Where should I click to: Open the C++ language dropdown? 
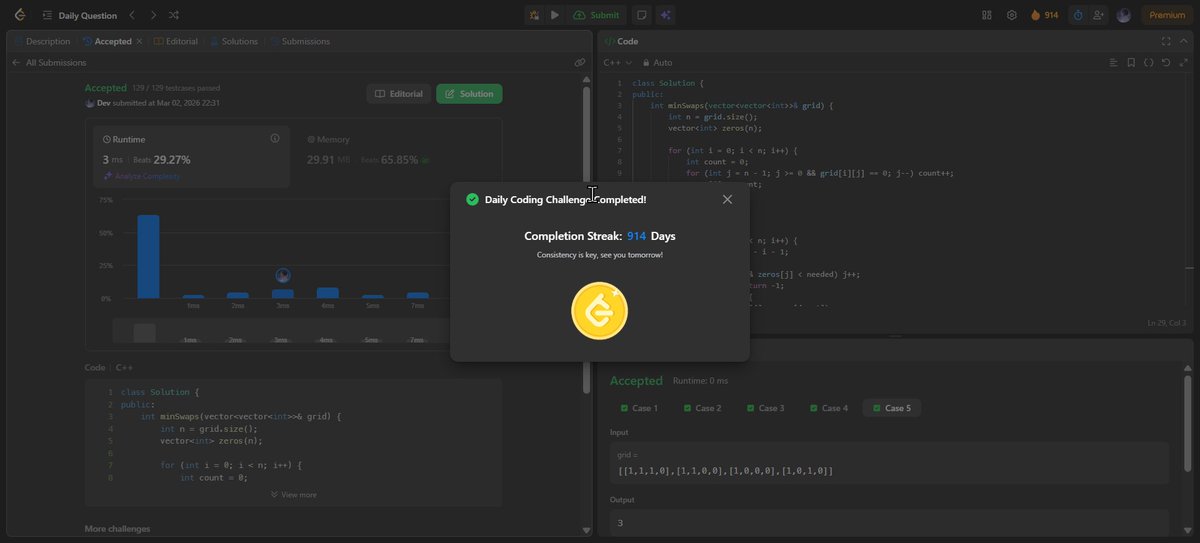click(x=618, y=62)
